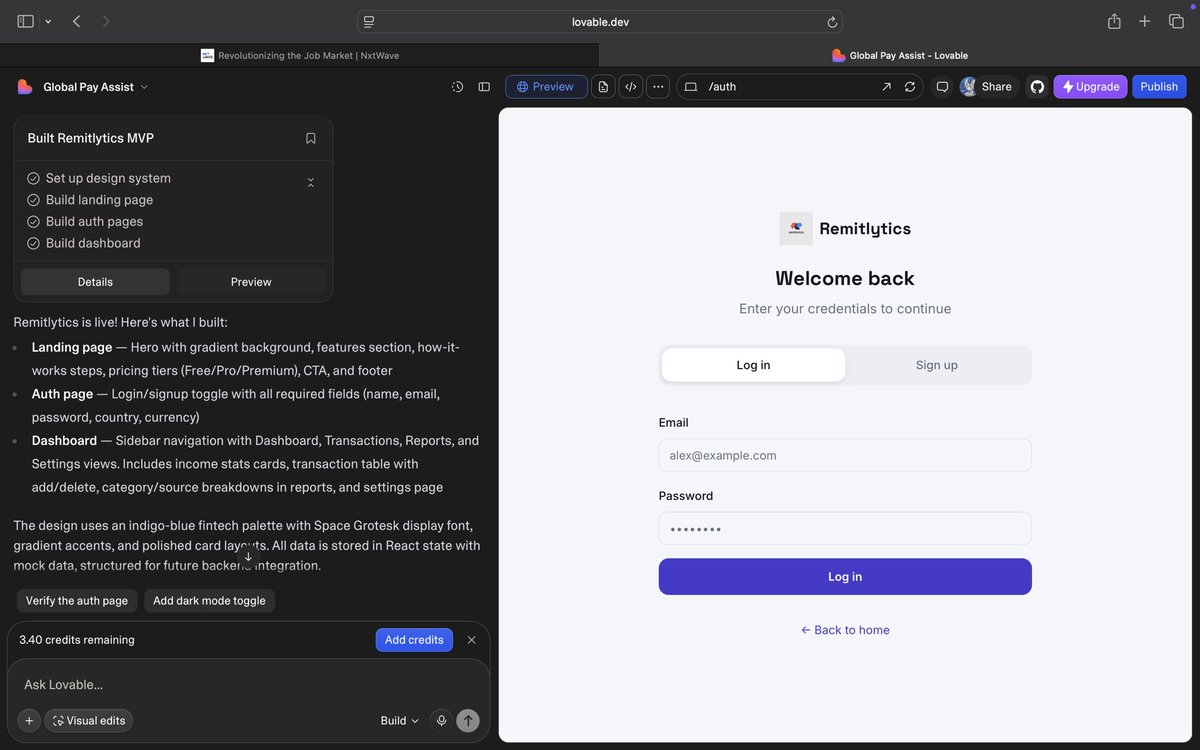Click the Add dark mode toggle suggestion
Screen dimensions: 1200x750
(209, 601)
